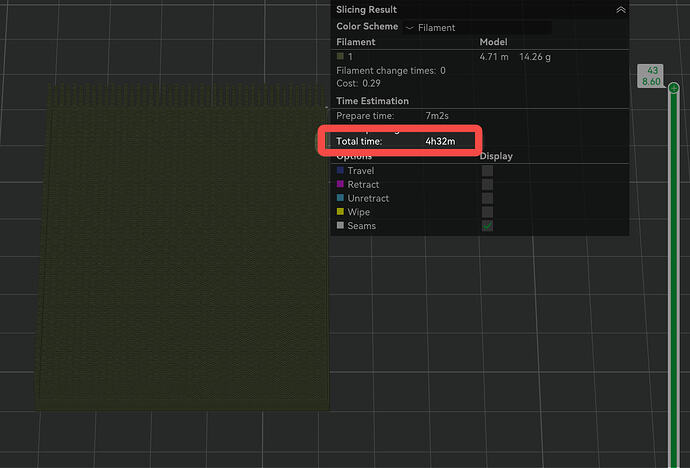Click the Total time value 4h32m
Image resolution: width=690 pixels, height=468 pixels.
pyautogui.click(x=440, y=141)
